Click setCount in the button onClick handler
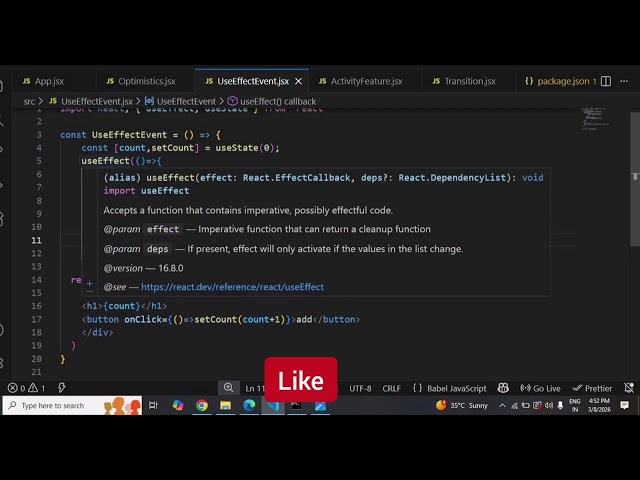 click(x=216, y=319)
